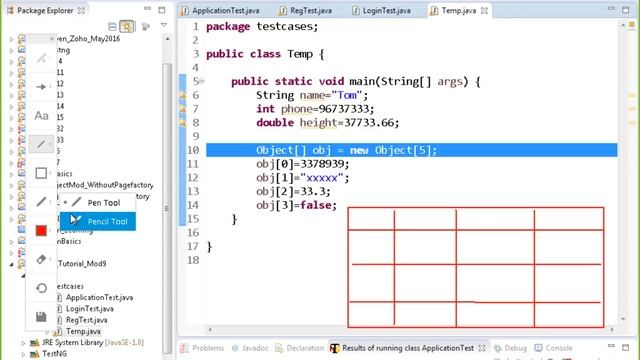640x360 pixels.
Task: Click the pen tool button in annotation toolbar
Action: coord(41,202)
